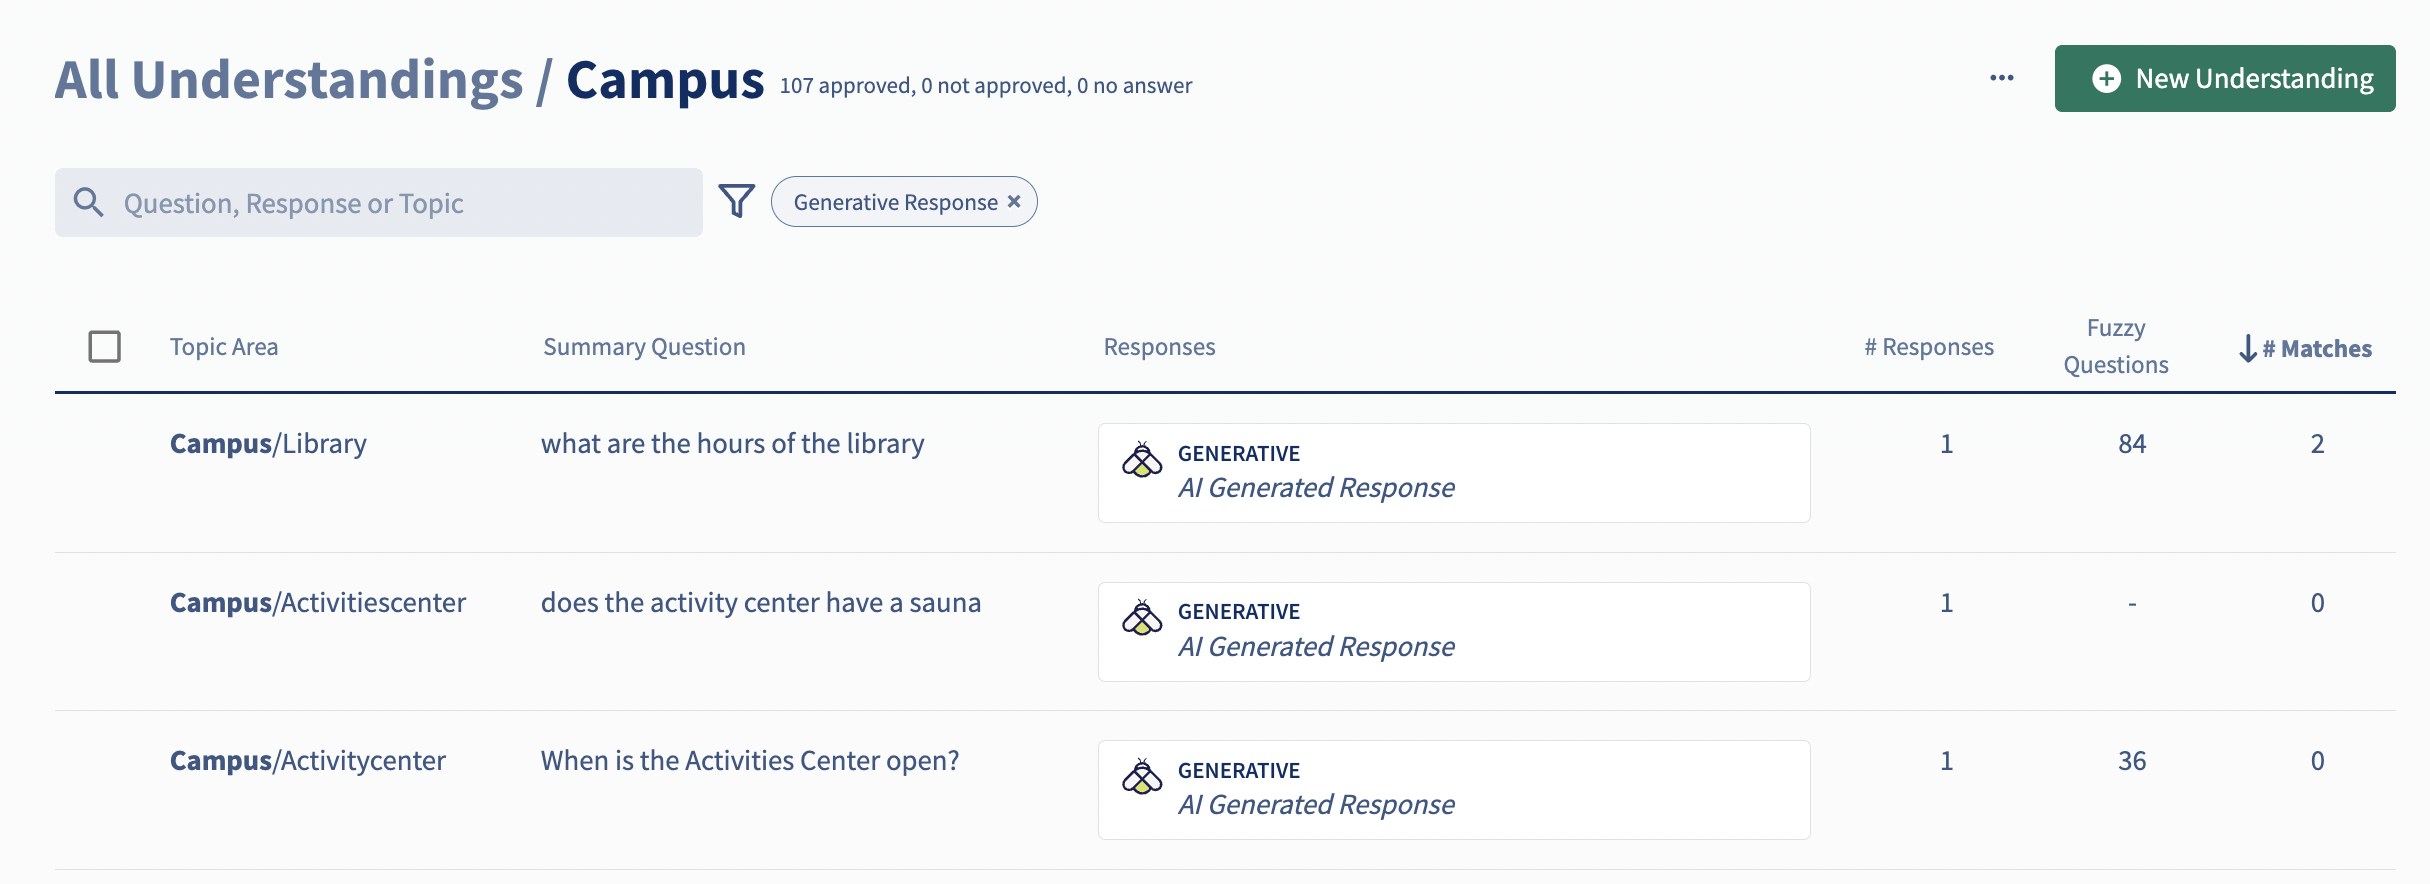Viewport: 2430px width, 884px height.
Task: Select 'does the activity center have a sauna'
Action: click(761, 602)
